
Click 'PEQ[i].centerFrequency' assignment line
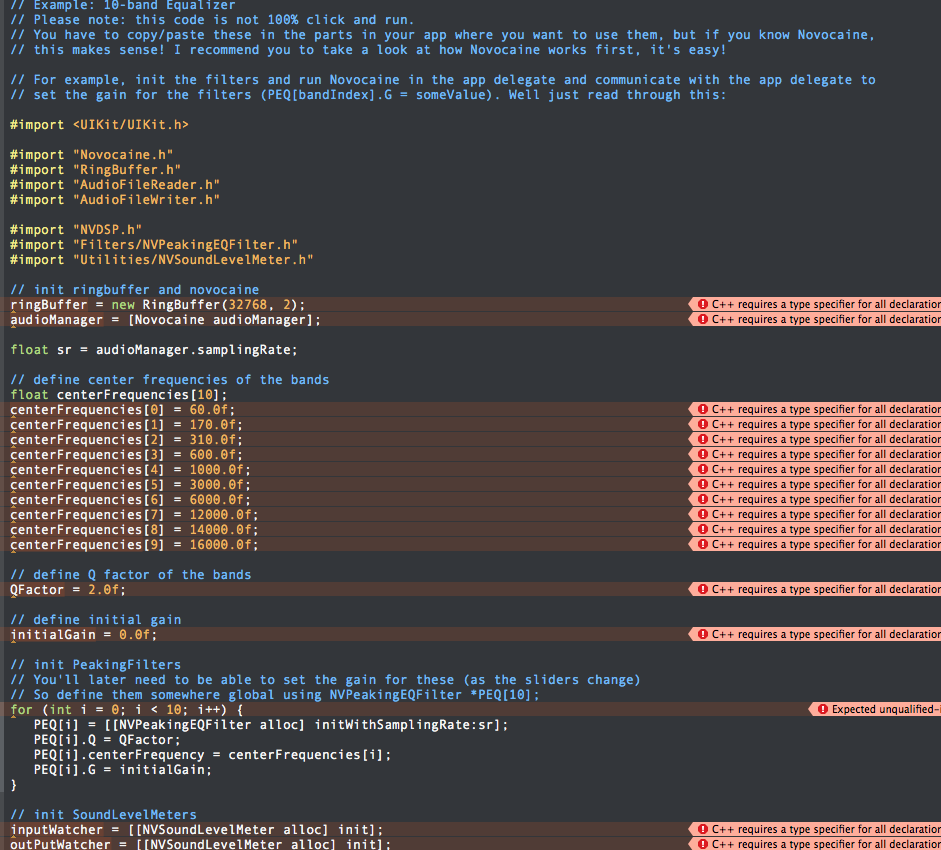[212, 755]
